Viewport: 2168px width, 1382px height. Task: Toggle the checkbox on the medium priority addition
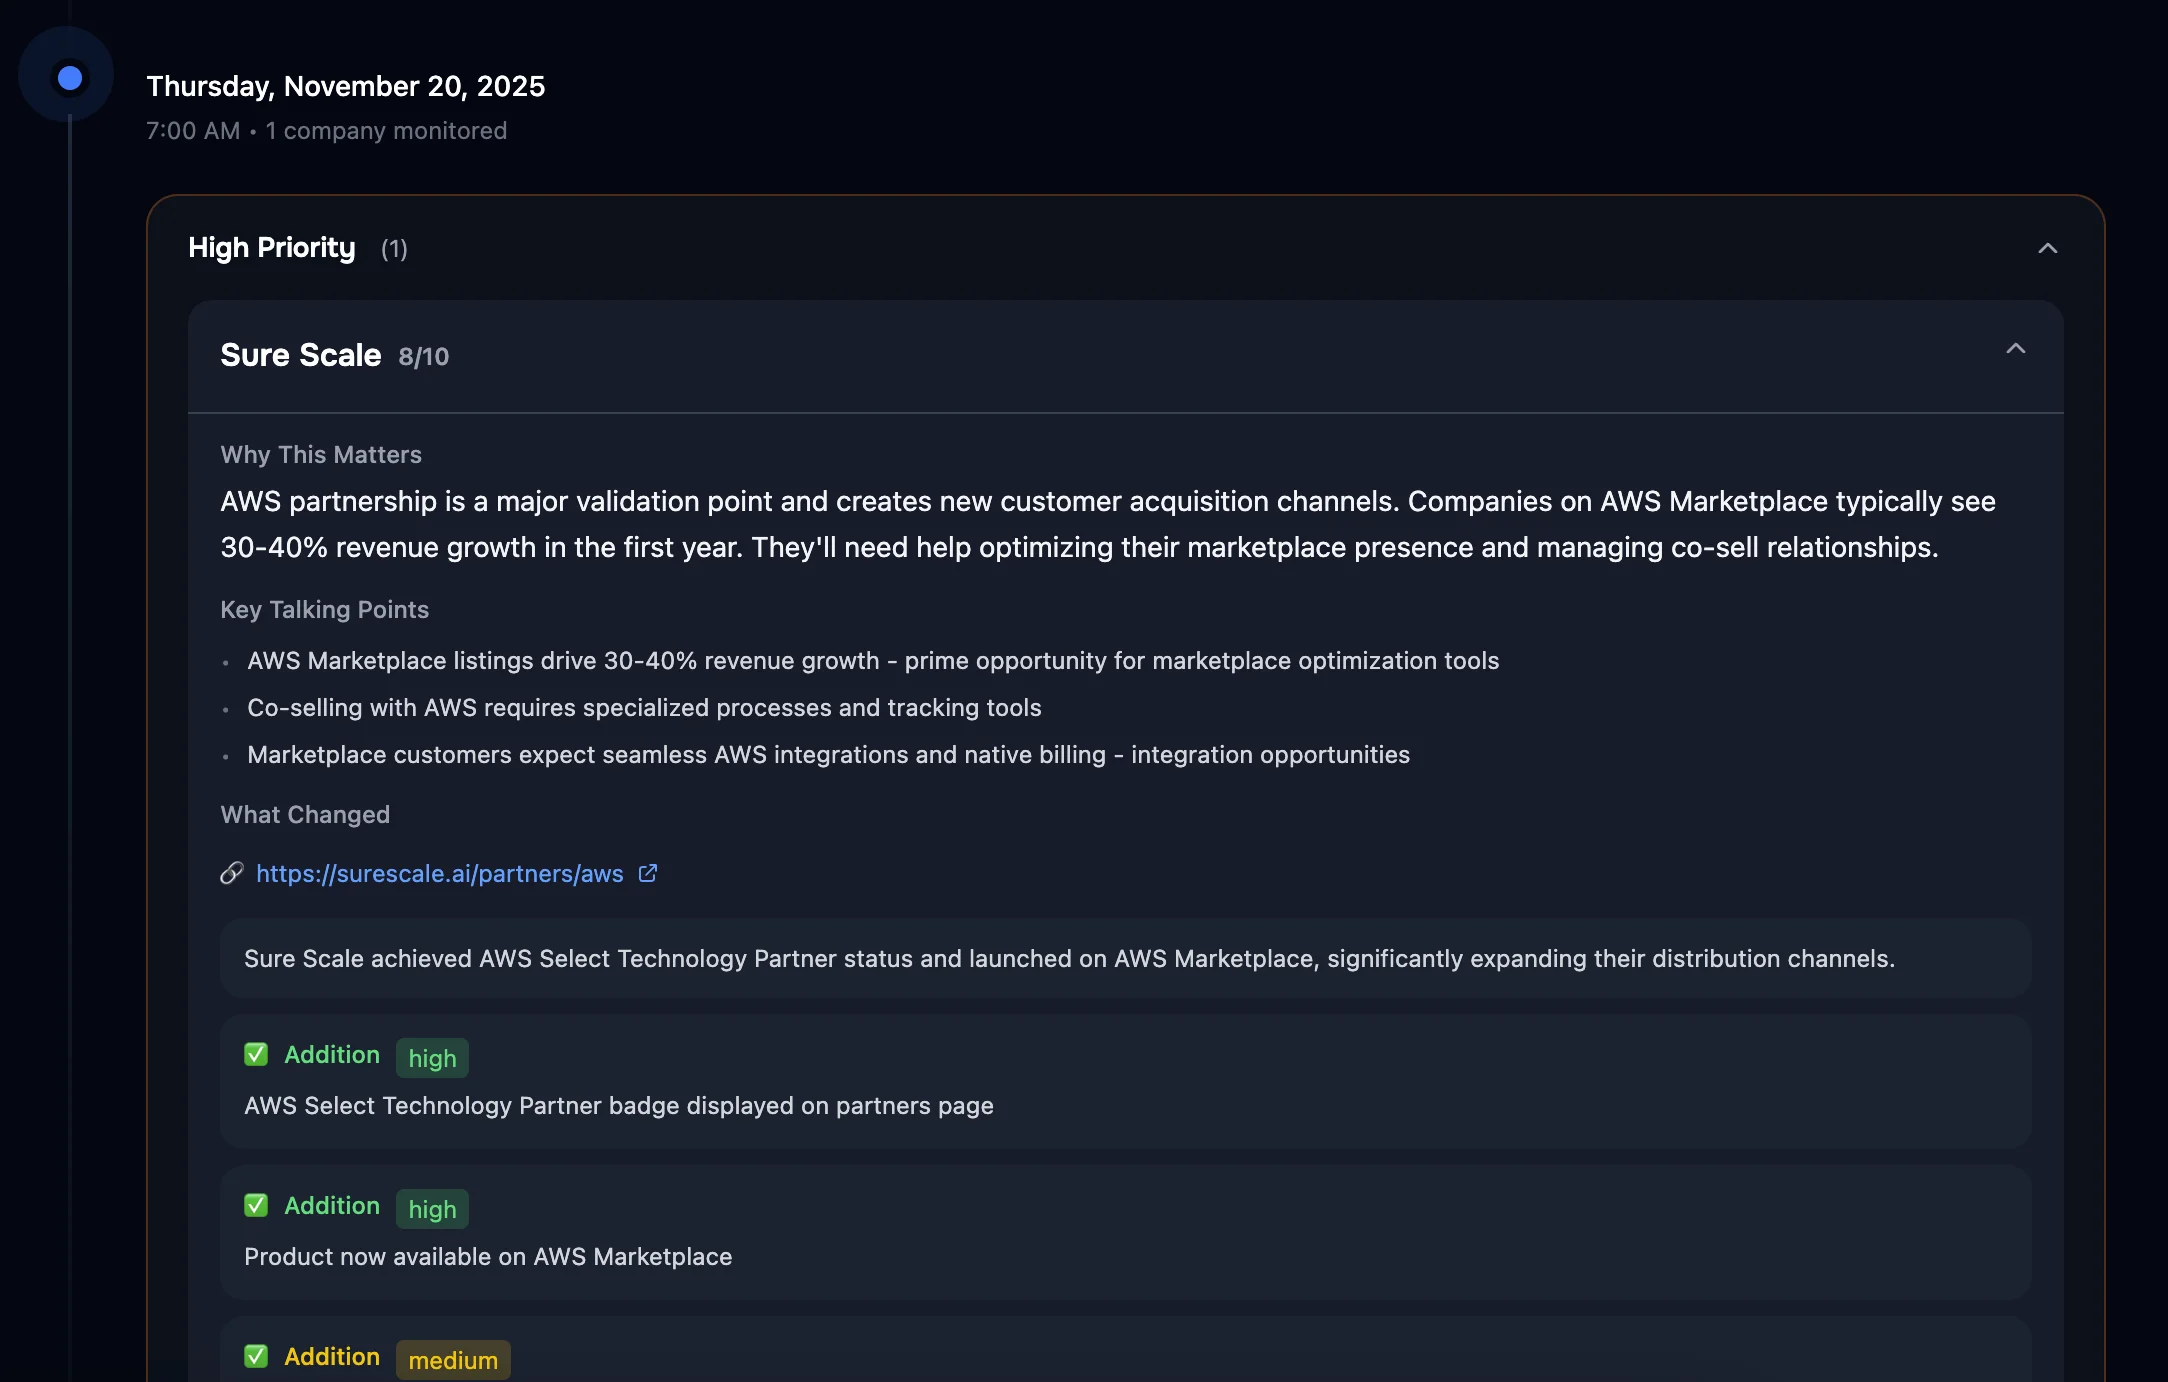point(256,1356)
